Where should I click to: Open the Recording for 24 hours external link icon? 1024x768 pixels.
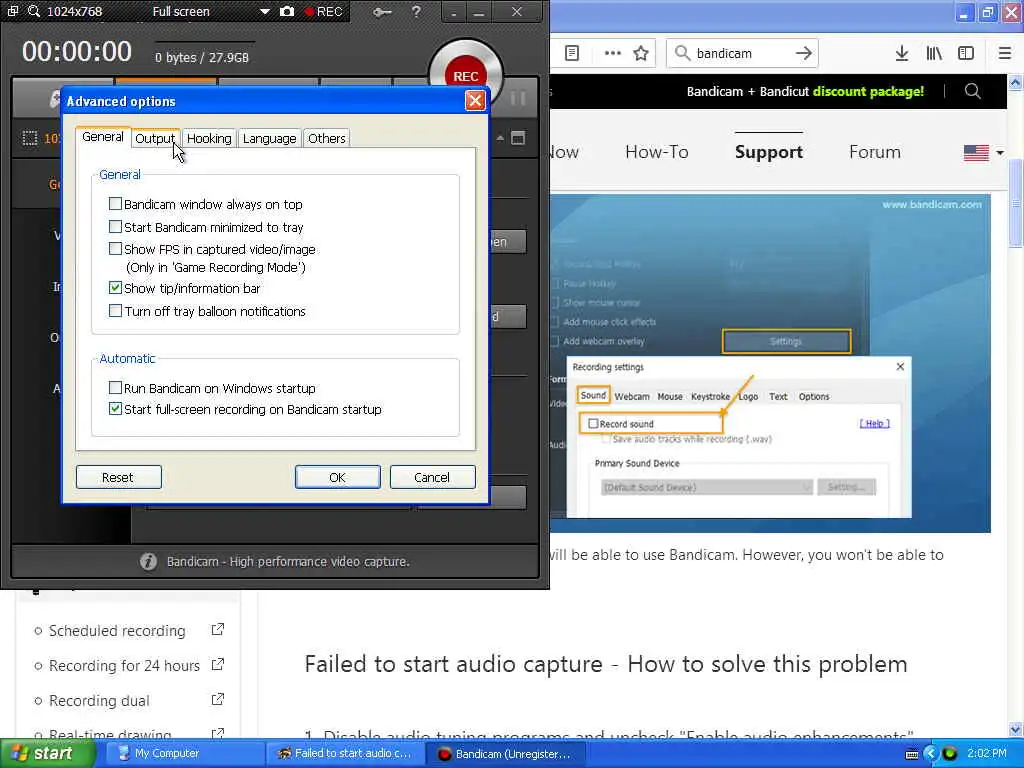click(x=218, y=664)
